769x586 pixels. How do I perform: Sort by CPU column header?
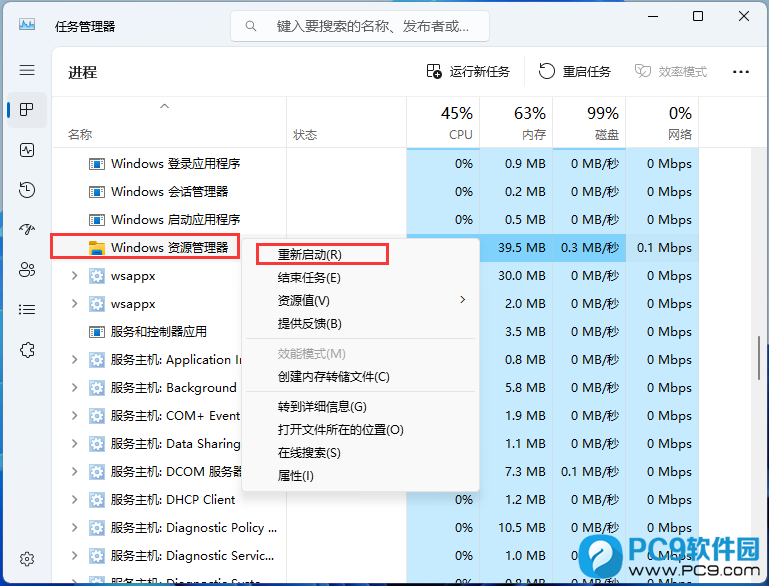(443, 122)
